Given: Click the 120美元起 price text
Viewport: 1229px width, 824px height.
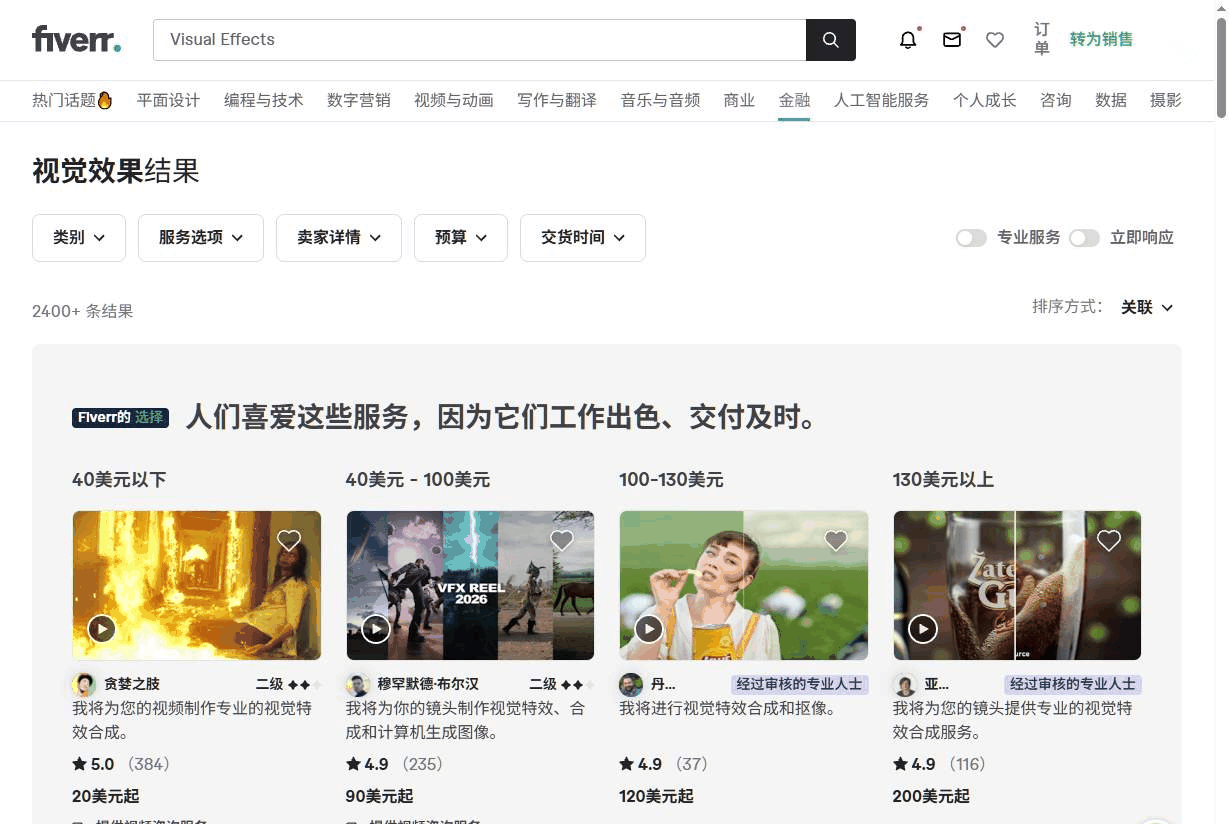Looking at the screenshot, I should coord(657,797).
